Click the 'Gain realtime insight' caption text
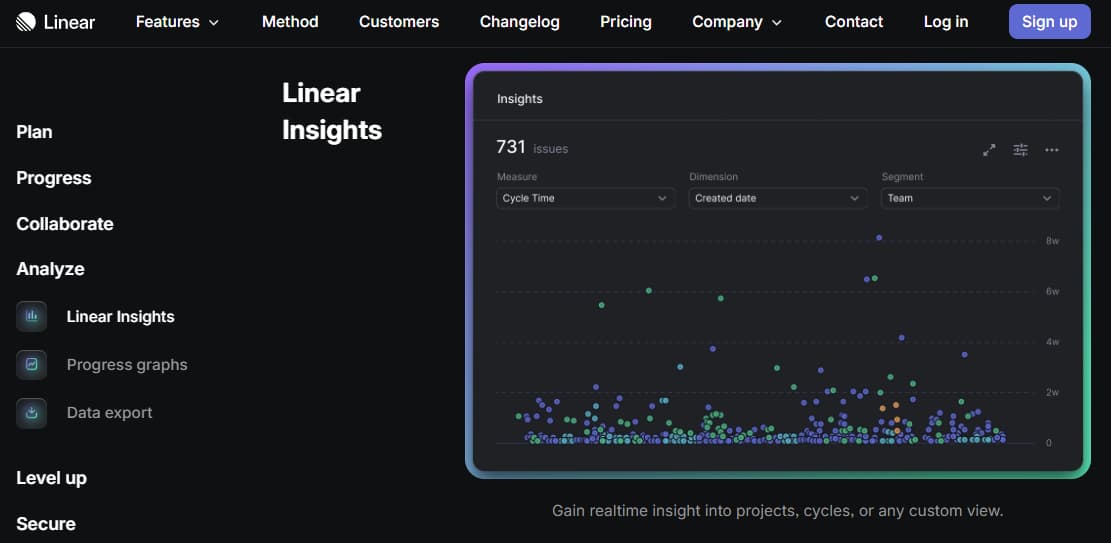 coord(777,510)
